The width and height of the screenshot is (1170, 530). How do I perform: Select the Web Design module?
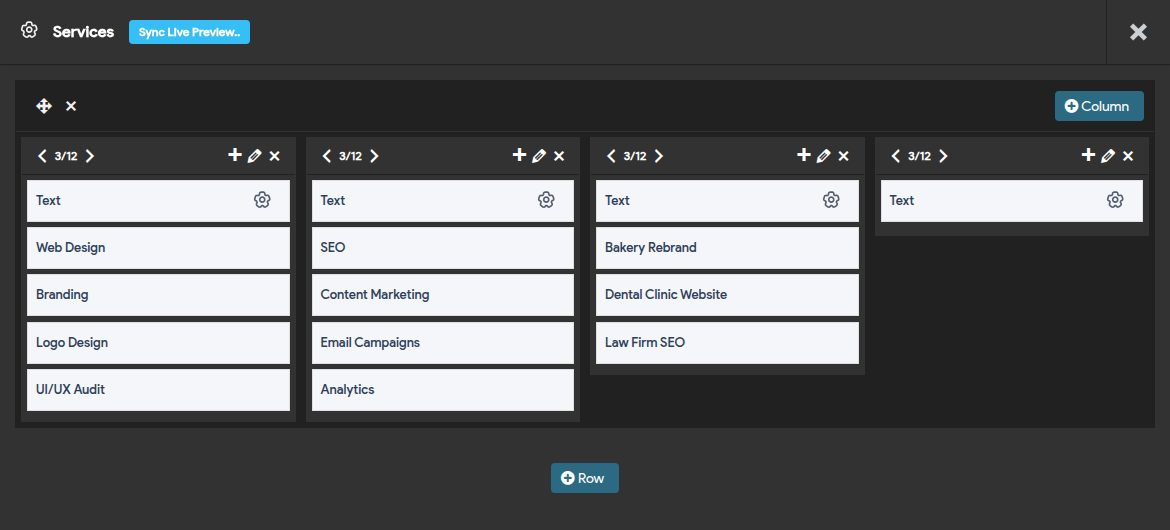pyautogui.click(x=158, y=248)
